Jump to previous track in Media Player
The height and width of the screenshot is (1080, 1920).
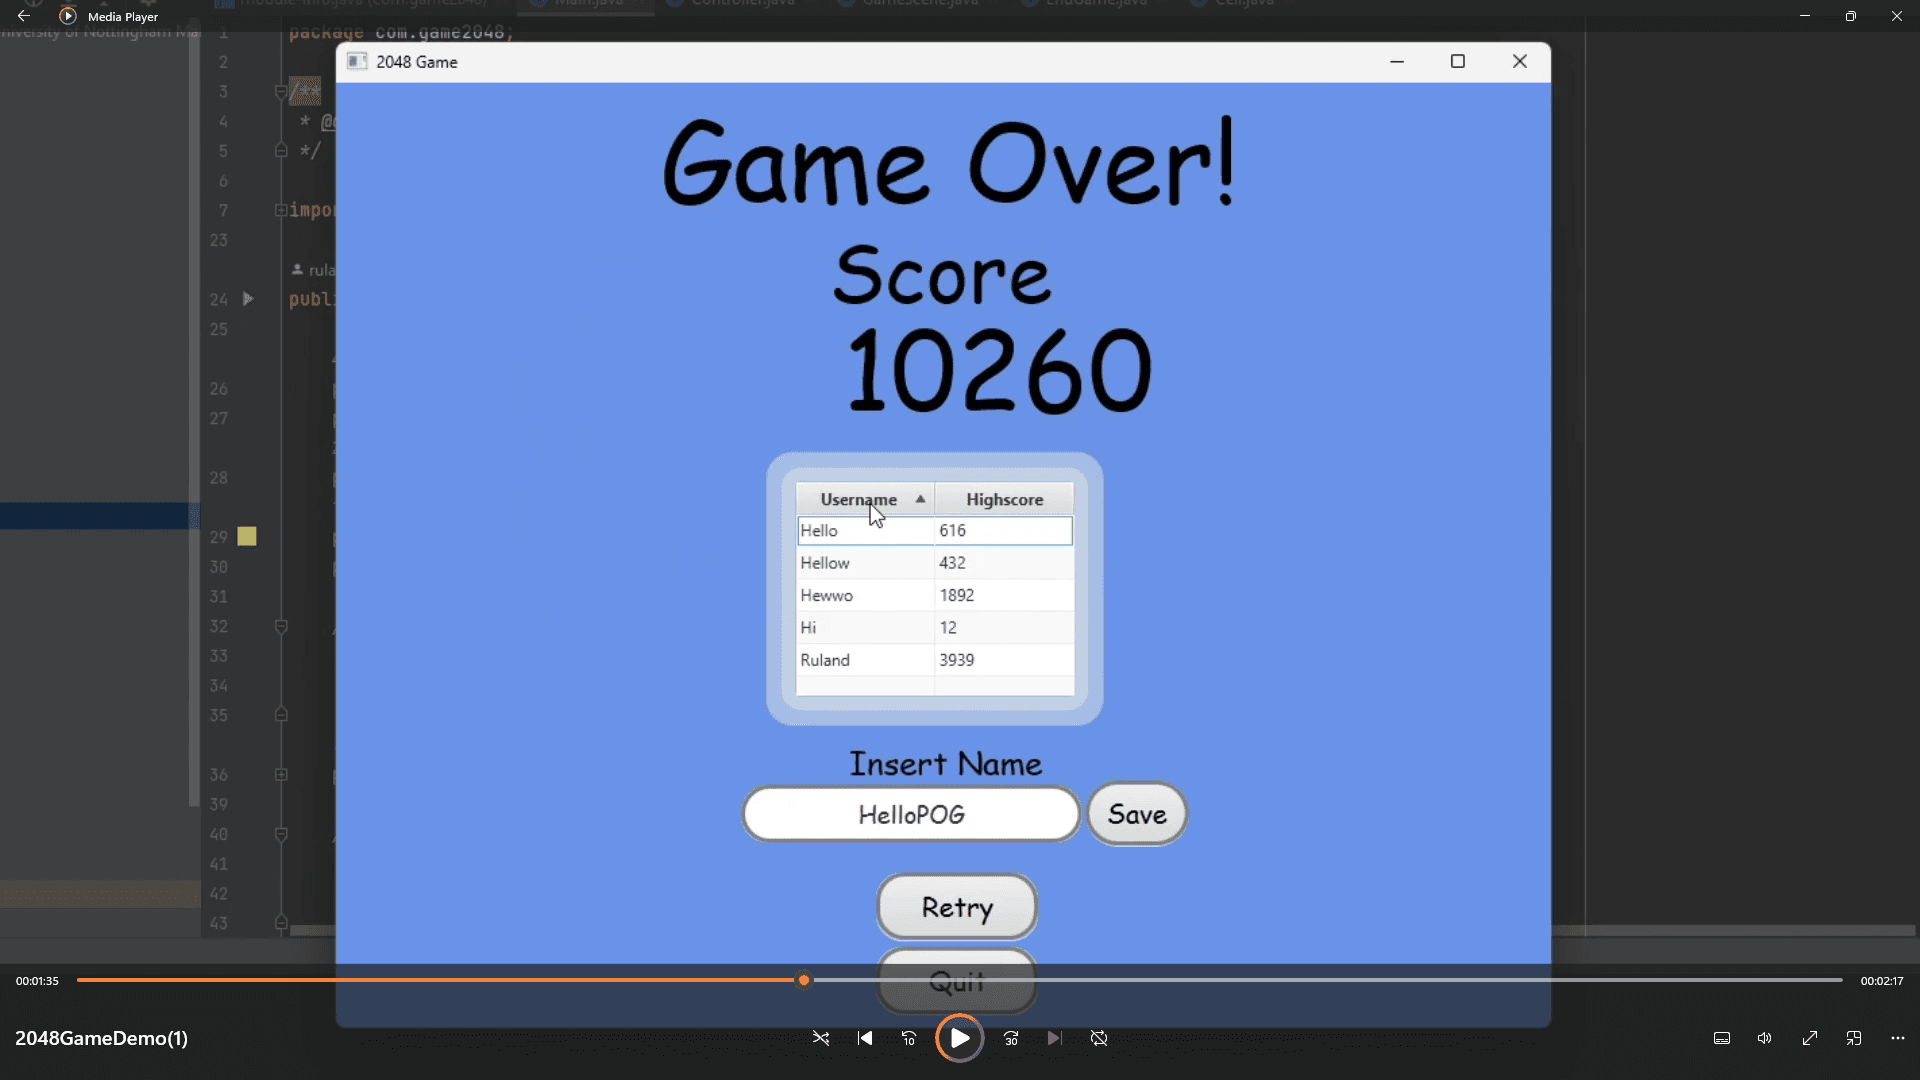[x=865, y=1038]
